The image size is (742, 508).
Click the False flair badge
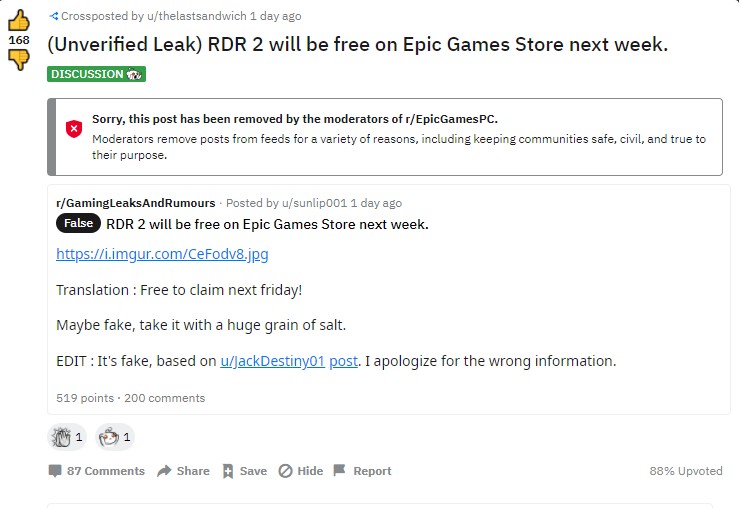(78, 224)
